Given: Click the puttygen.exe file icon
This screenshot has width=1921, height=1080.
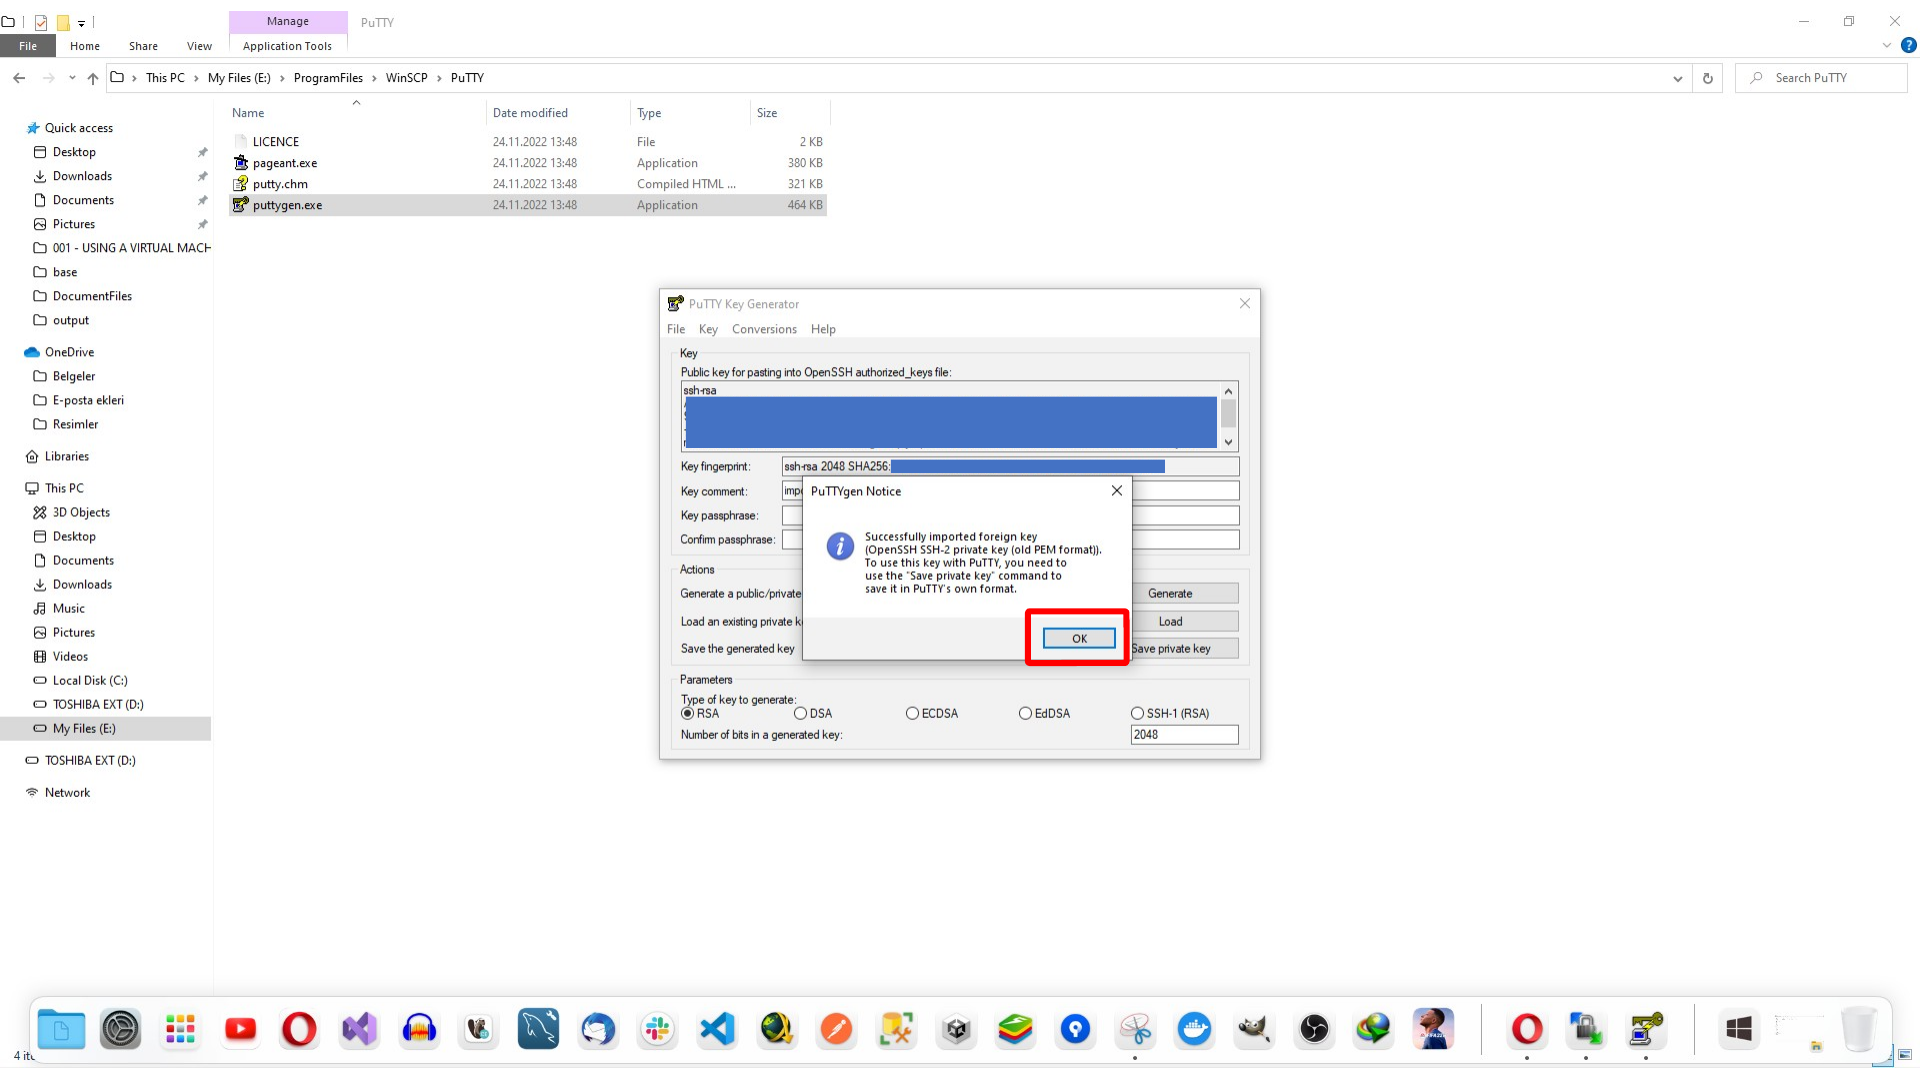Looking at the screenshot, I should [x=240, y=205].
